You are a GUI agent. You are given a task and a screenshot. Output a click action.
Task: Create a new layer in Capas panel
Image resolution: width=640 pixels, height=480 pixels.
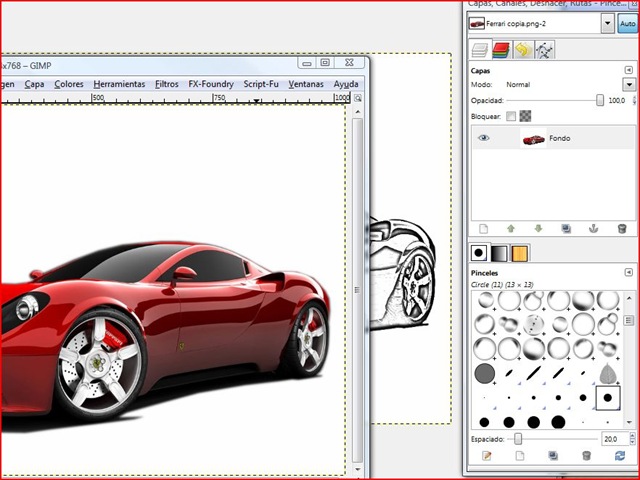(x=483, y=229)
